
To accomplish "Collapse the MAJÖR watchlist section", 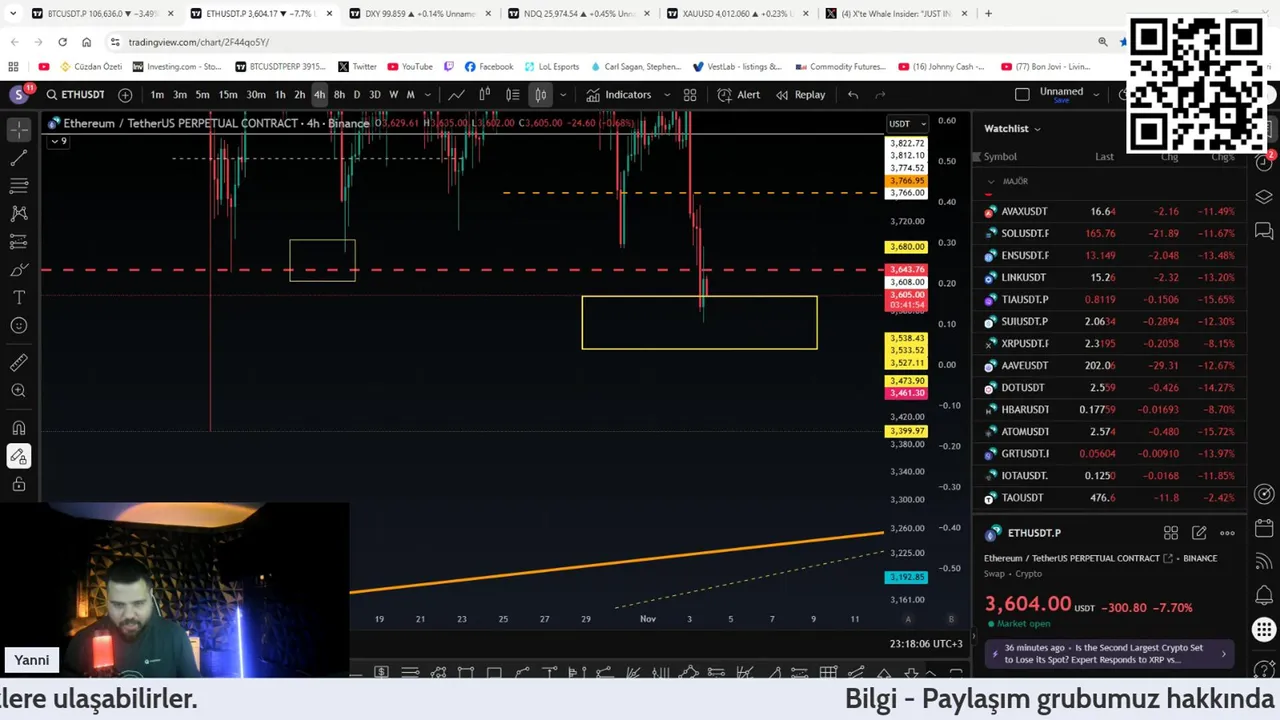I will point(990,181).
